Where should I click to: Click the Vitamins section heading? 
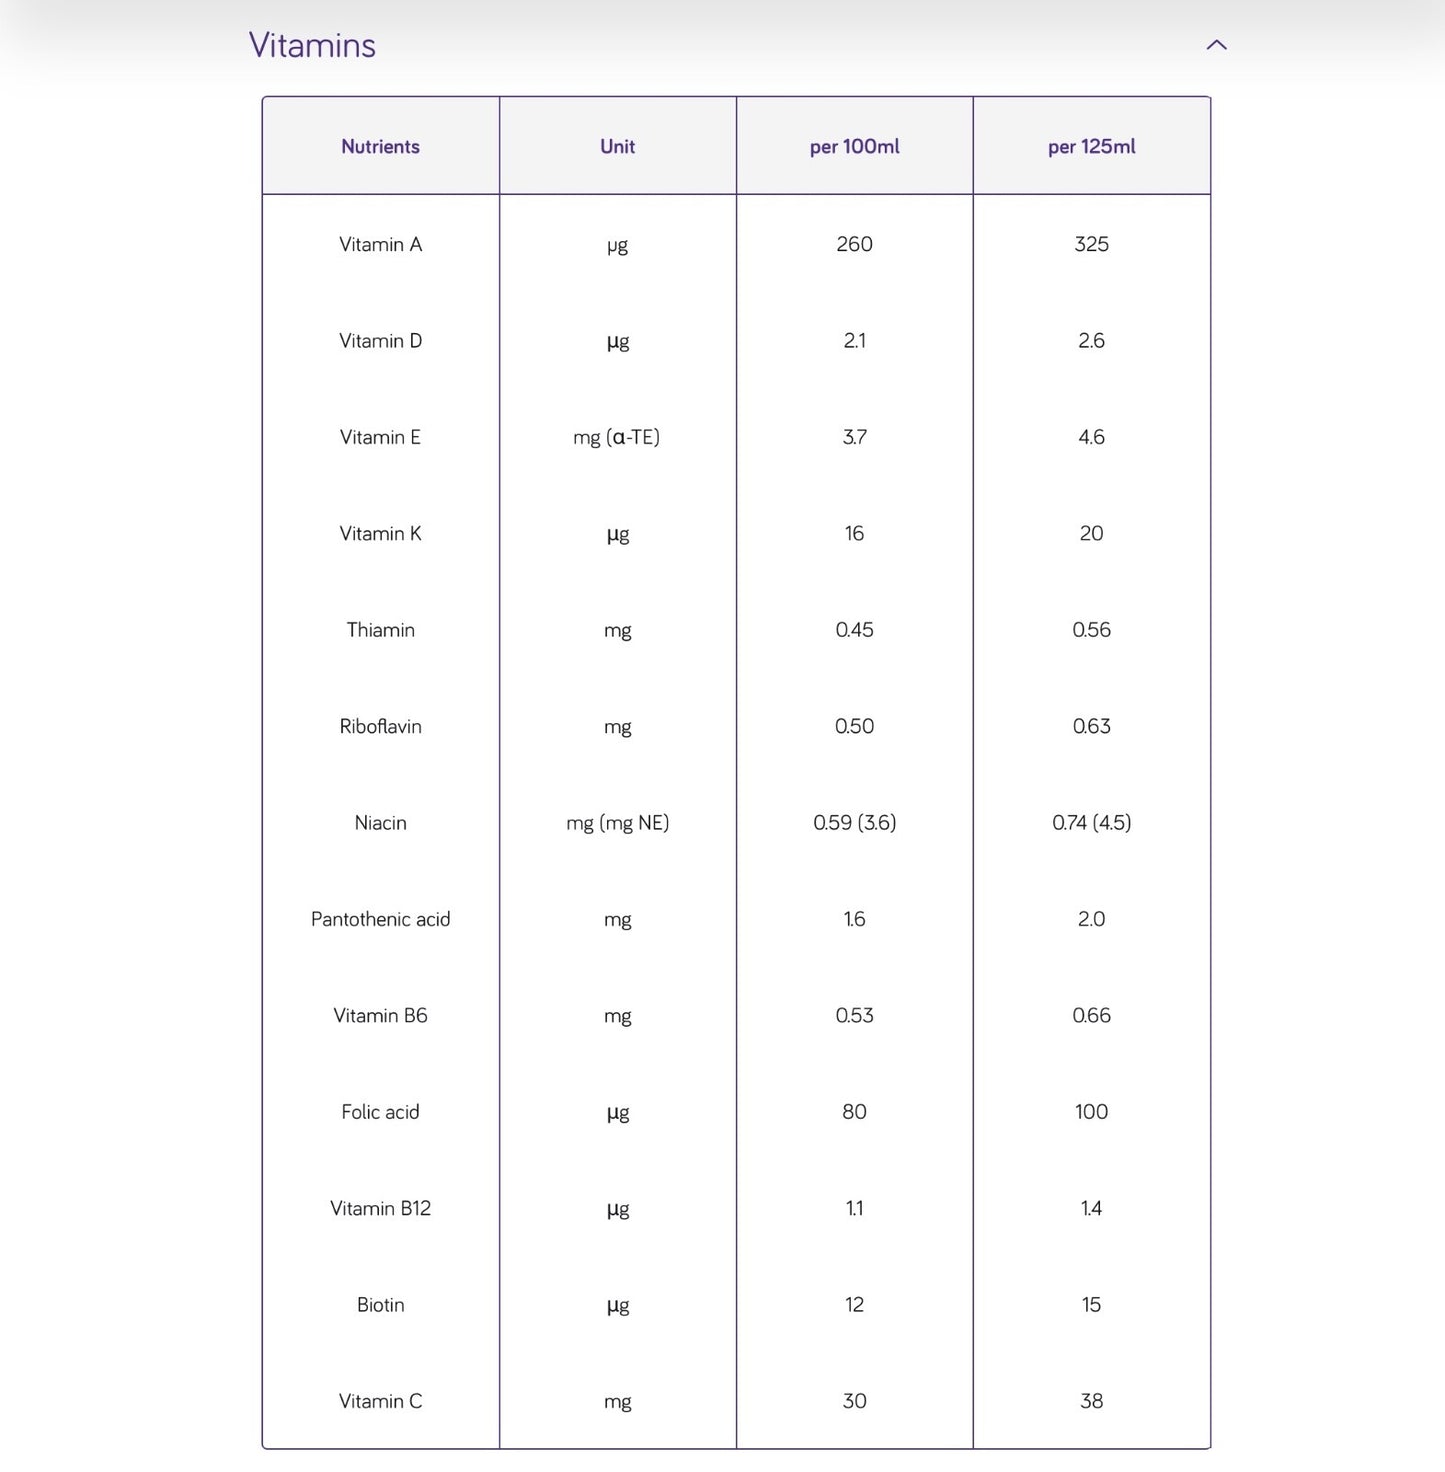[x=312, y=45]
